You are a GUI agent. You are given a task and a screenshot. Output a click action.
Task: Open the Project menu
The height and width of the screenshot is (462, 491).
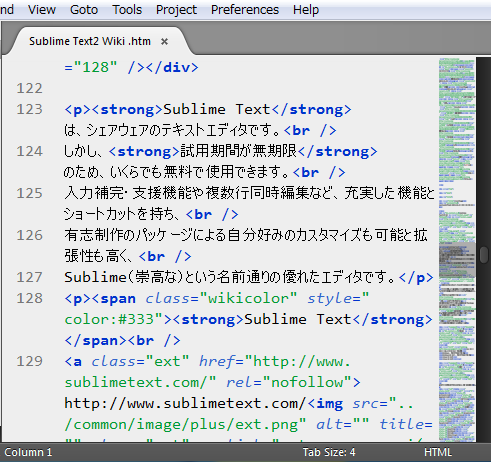click(176, 10)
